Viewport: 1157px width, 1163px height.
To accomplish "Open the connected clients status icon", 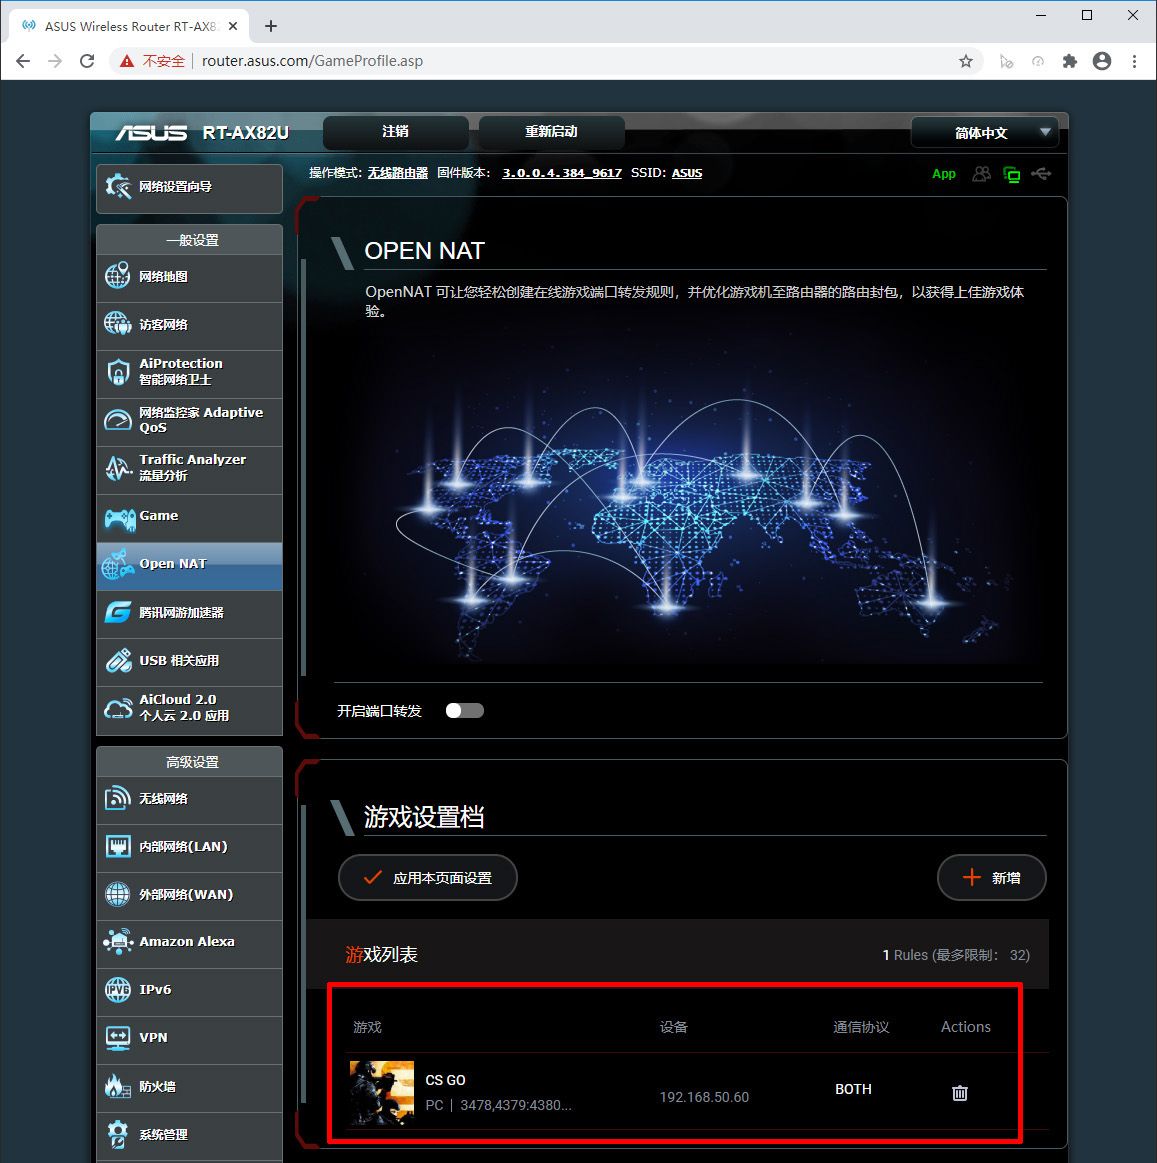I will [x=982, y=174].
